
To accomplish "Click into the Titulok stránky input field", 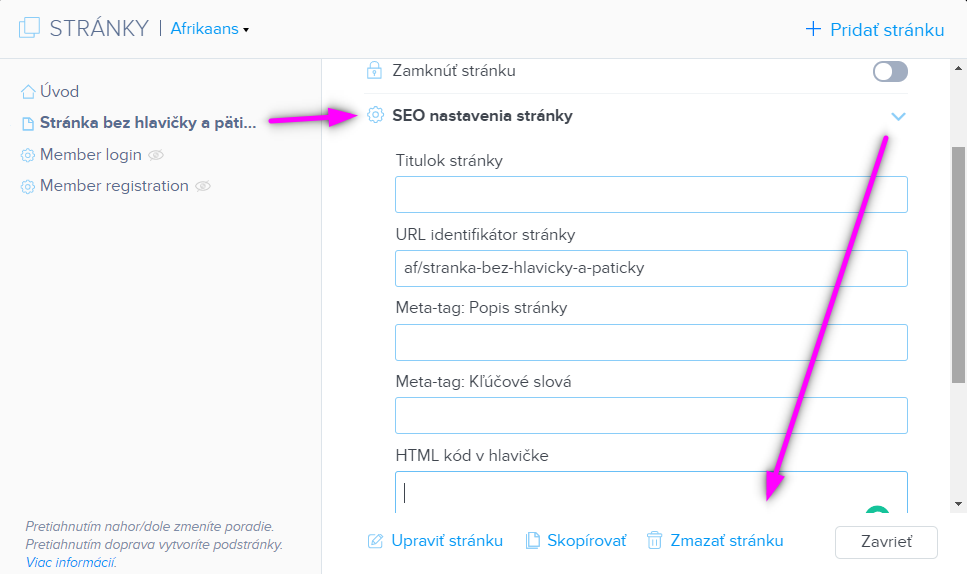I will pyautogui.click(x=651, y=194).
